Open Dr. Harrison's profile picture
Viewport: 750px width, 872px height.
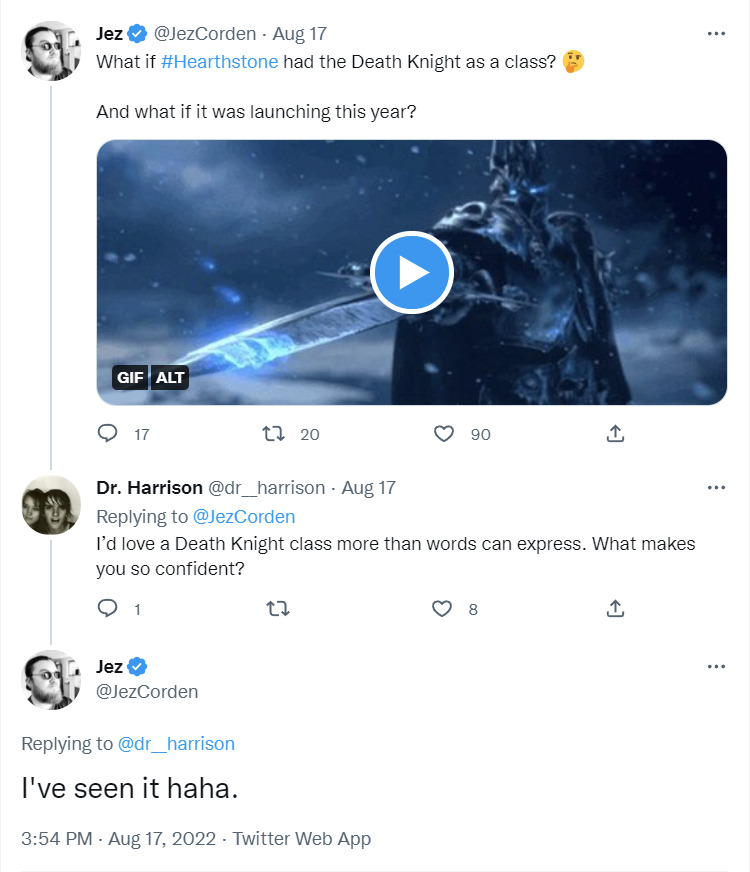click(x=51, y=505)
